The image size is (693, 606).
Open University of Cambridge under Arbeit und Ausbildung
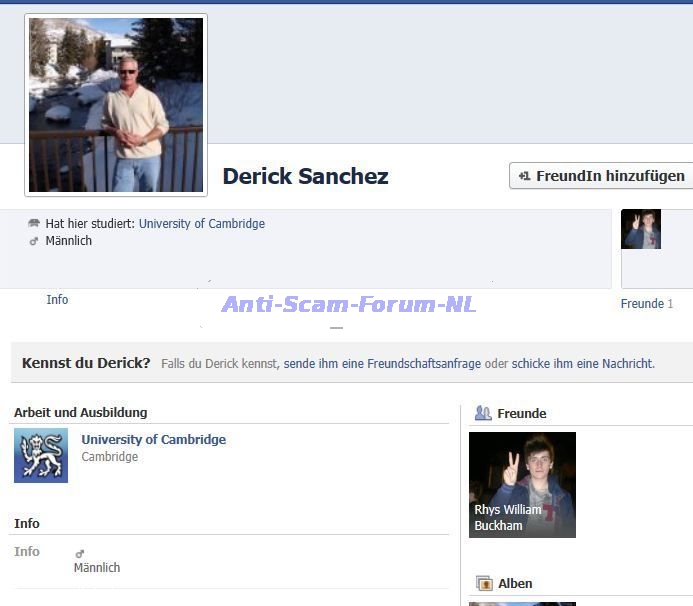click(x=153, y=440)
